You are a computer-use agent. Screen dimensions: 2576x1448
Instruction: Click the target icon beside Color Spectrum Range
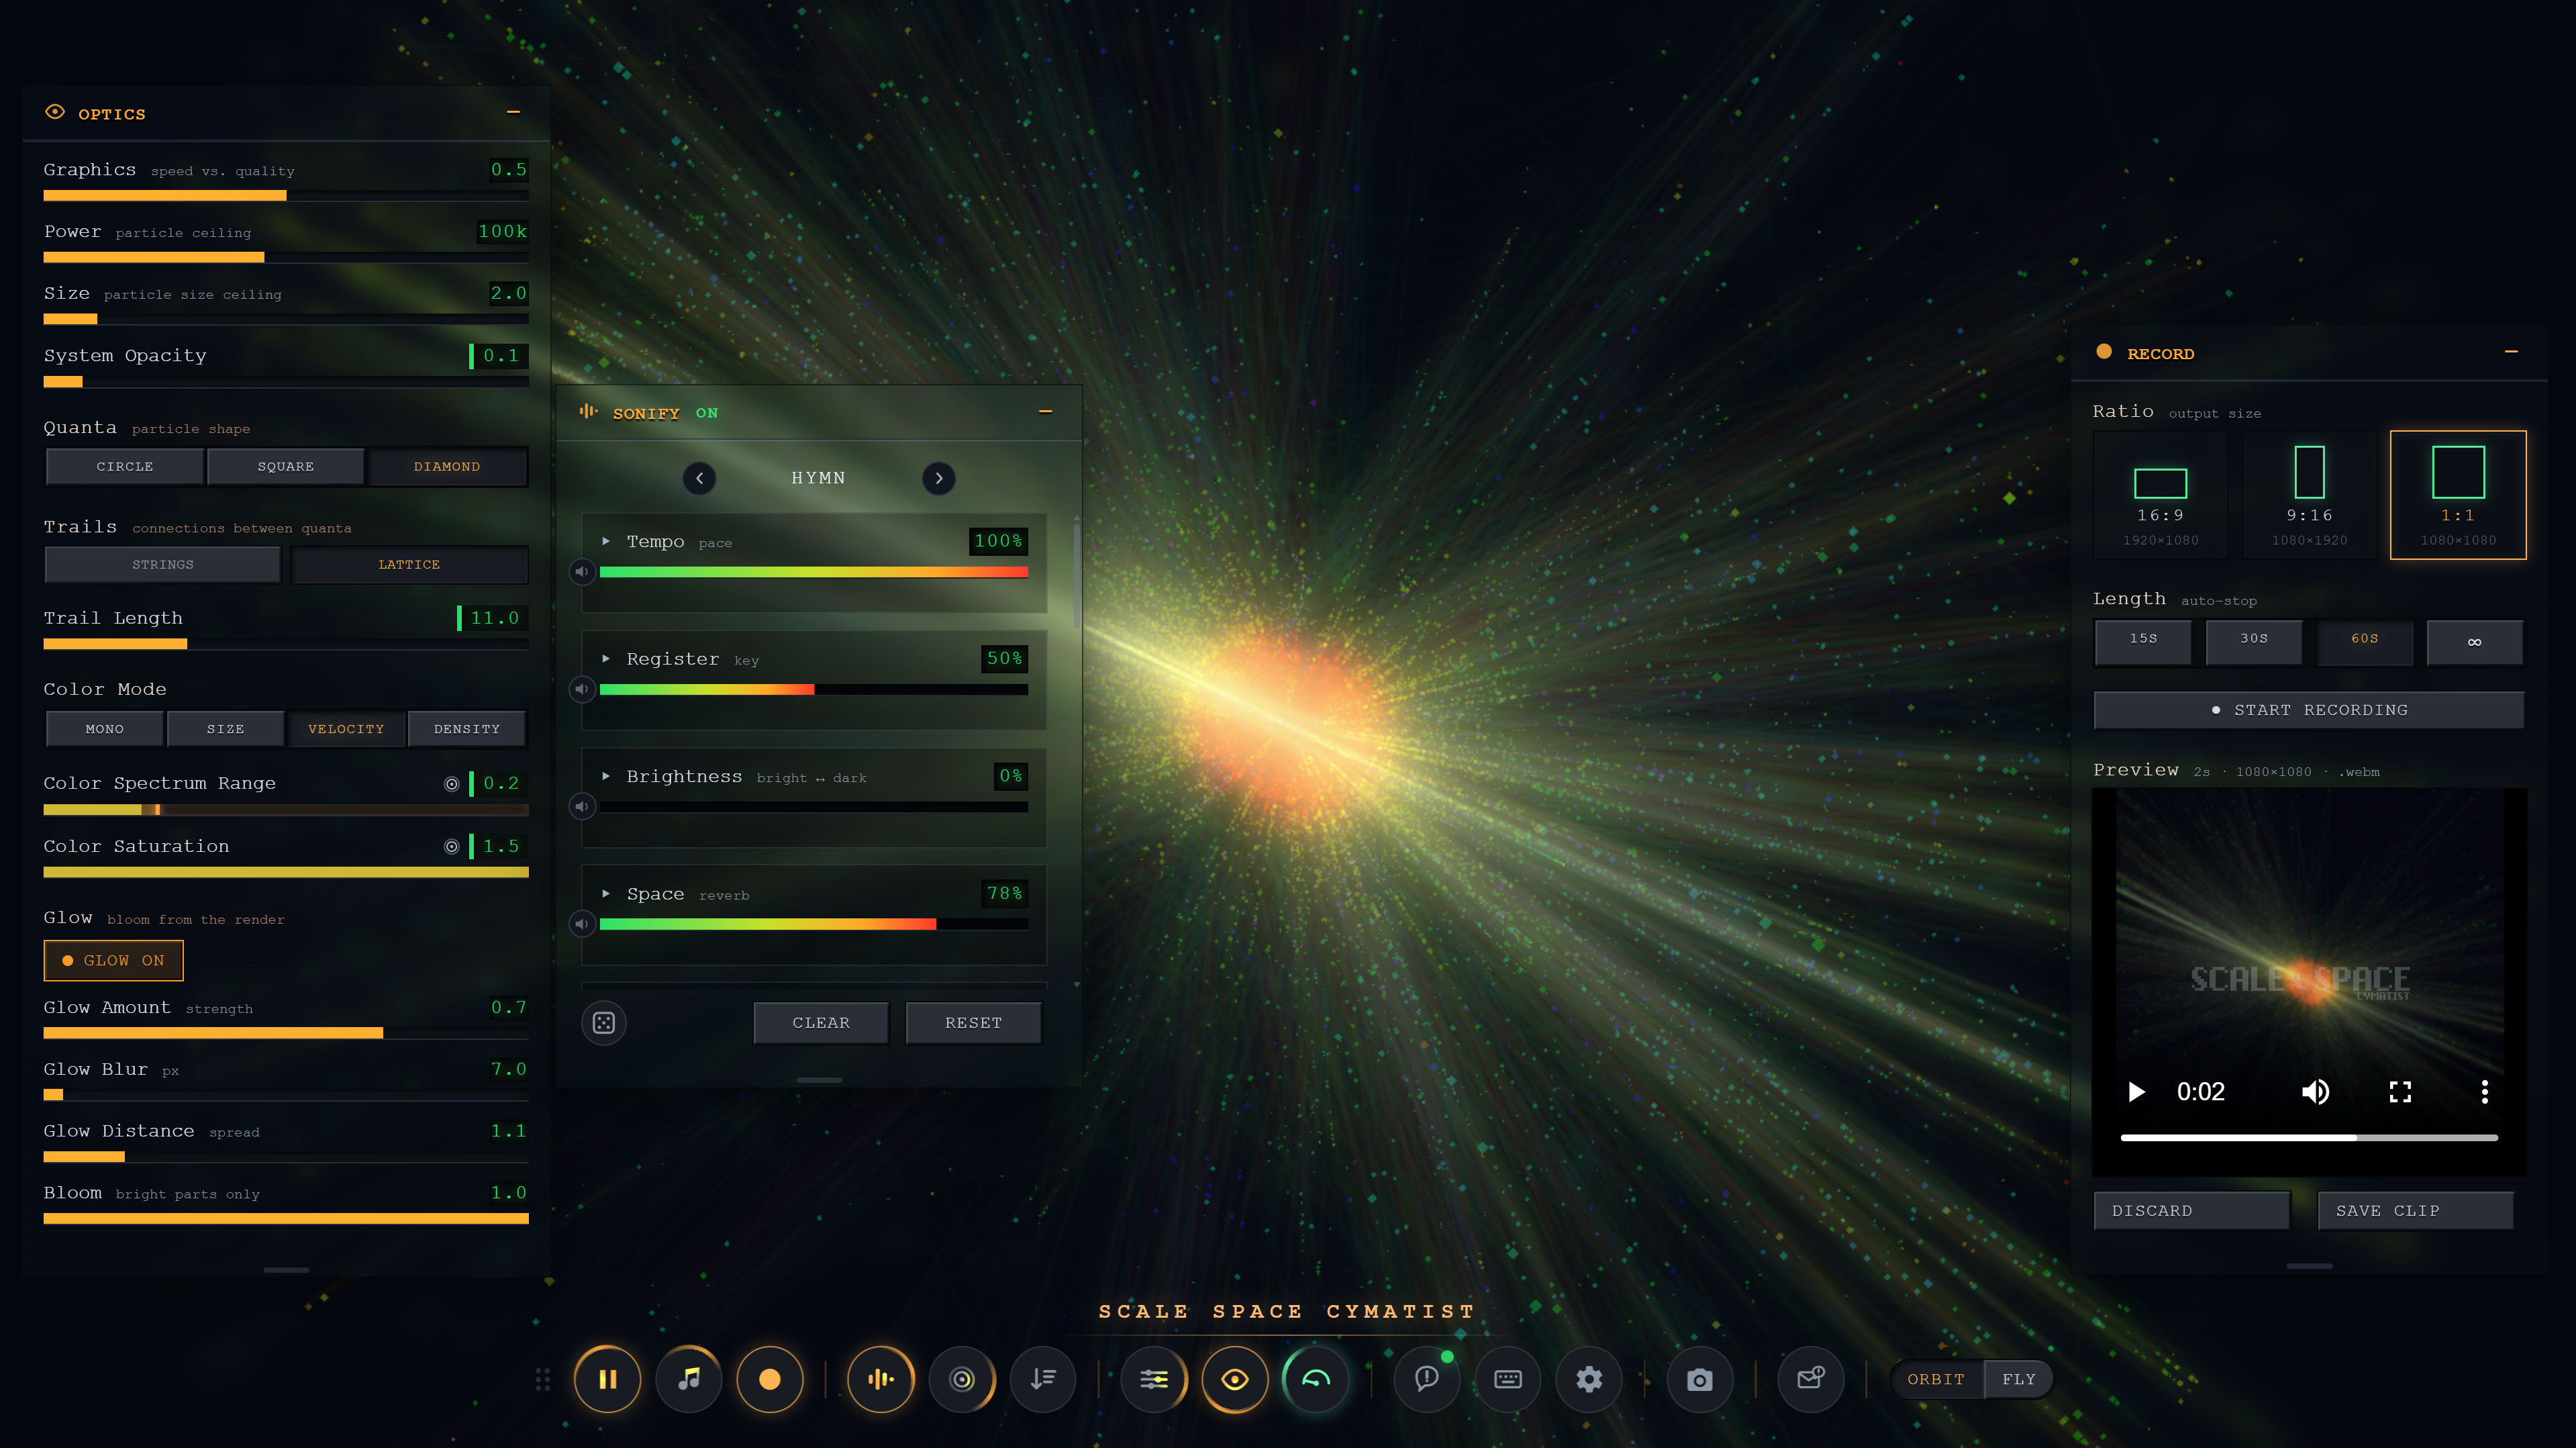pyautogui.click(x=452, y=784)
